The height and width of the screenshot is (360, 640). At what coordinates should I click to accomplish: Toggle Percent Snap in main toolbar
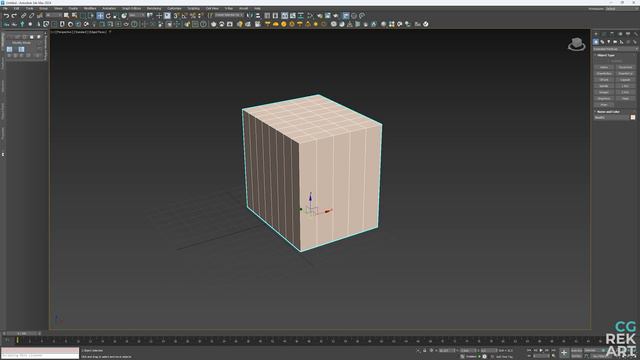(193, 16)
